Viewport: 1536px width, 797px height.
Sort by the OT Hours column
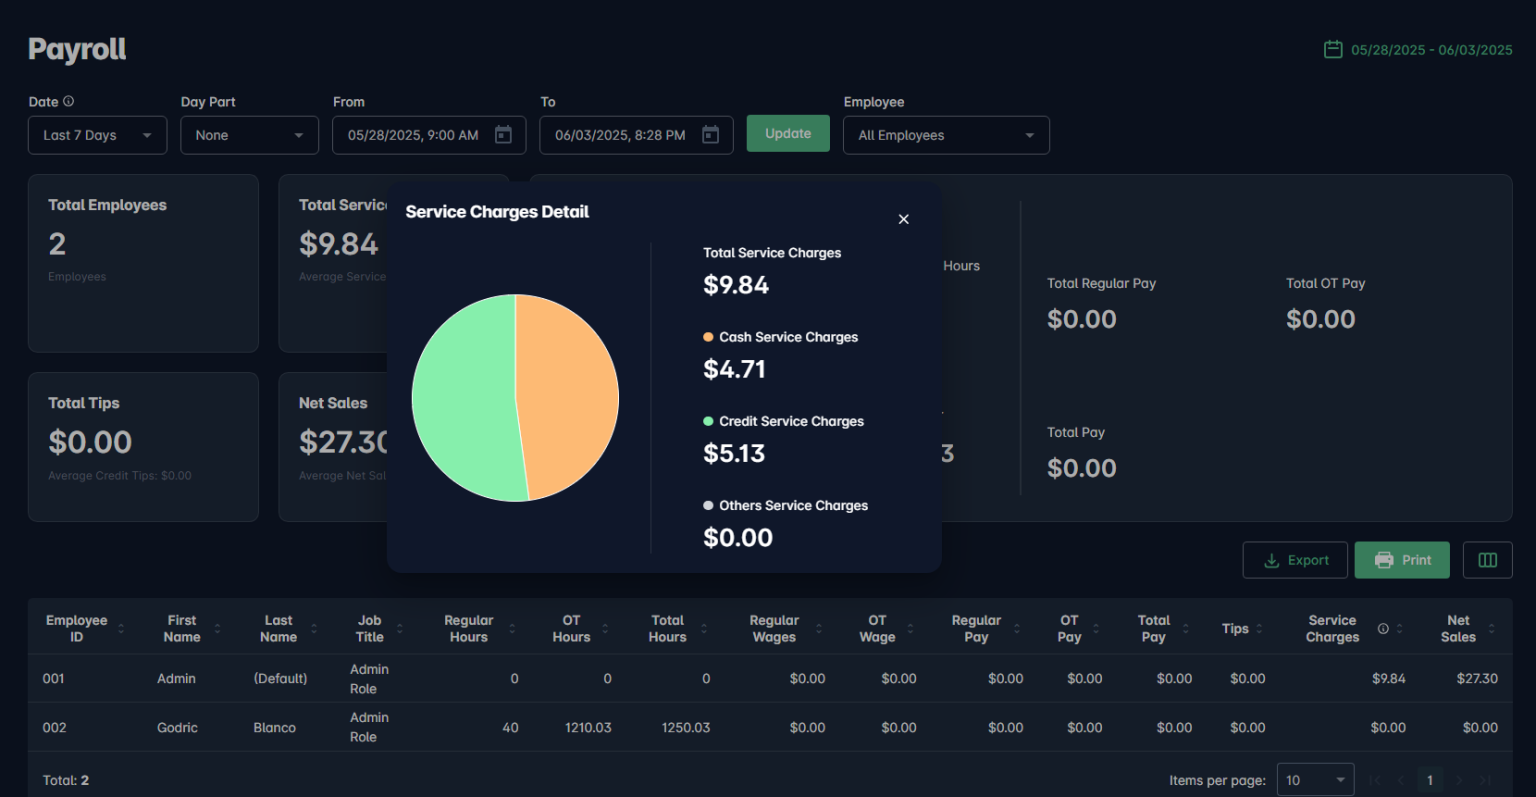(605, 629)
